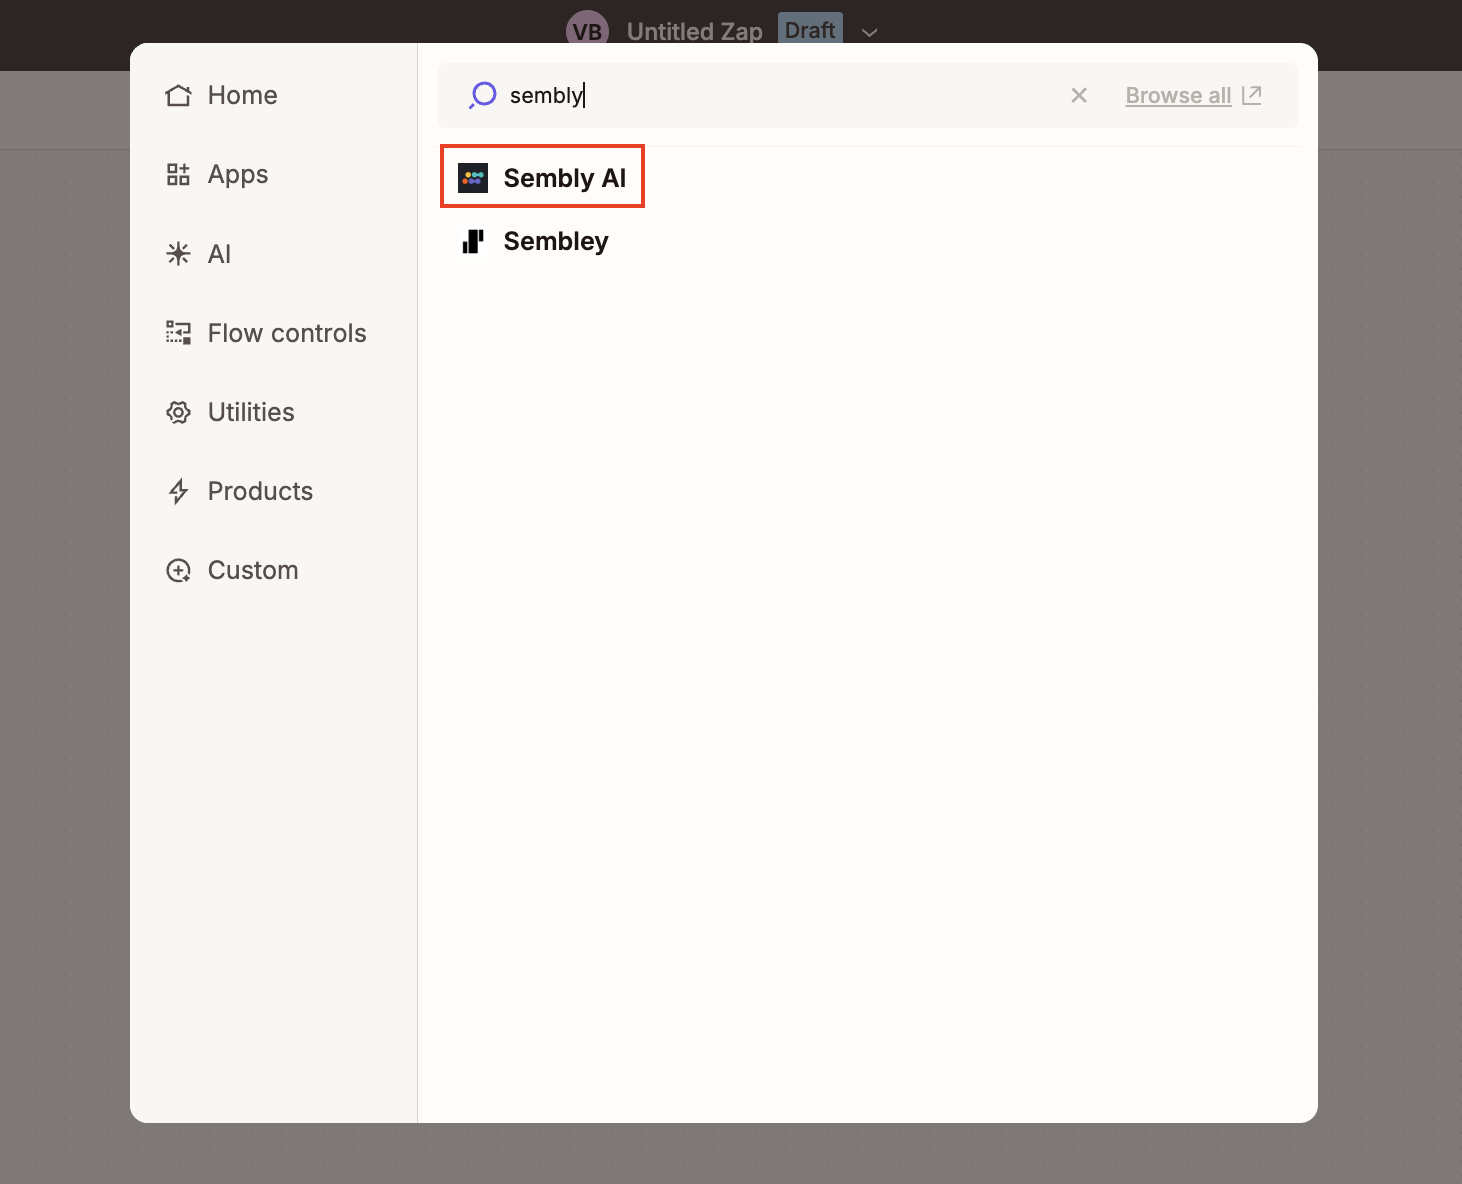Viewport: 1462px width, 1184px height.
Task: Open the Browse all link
Action: pyautogui.click(x=1178, y=95)
